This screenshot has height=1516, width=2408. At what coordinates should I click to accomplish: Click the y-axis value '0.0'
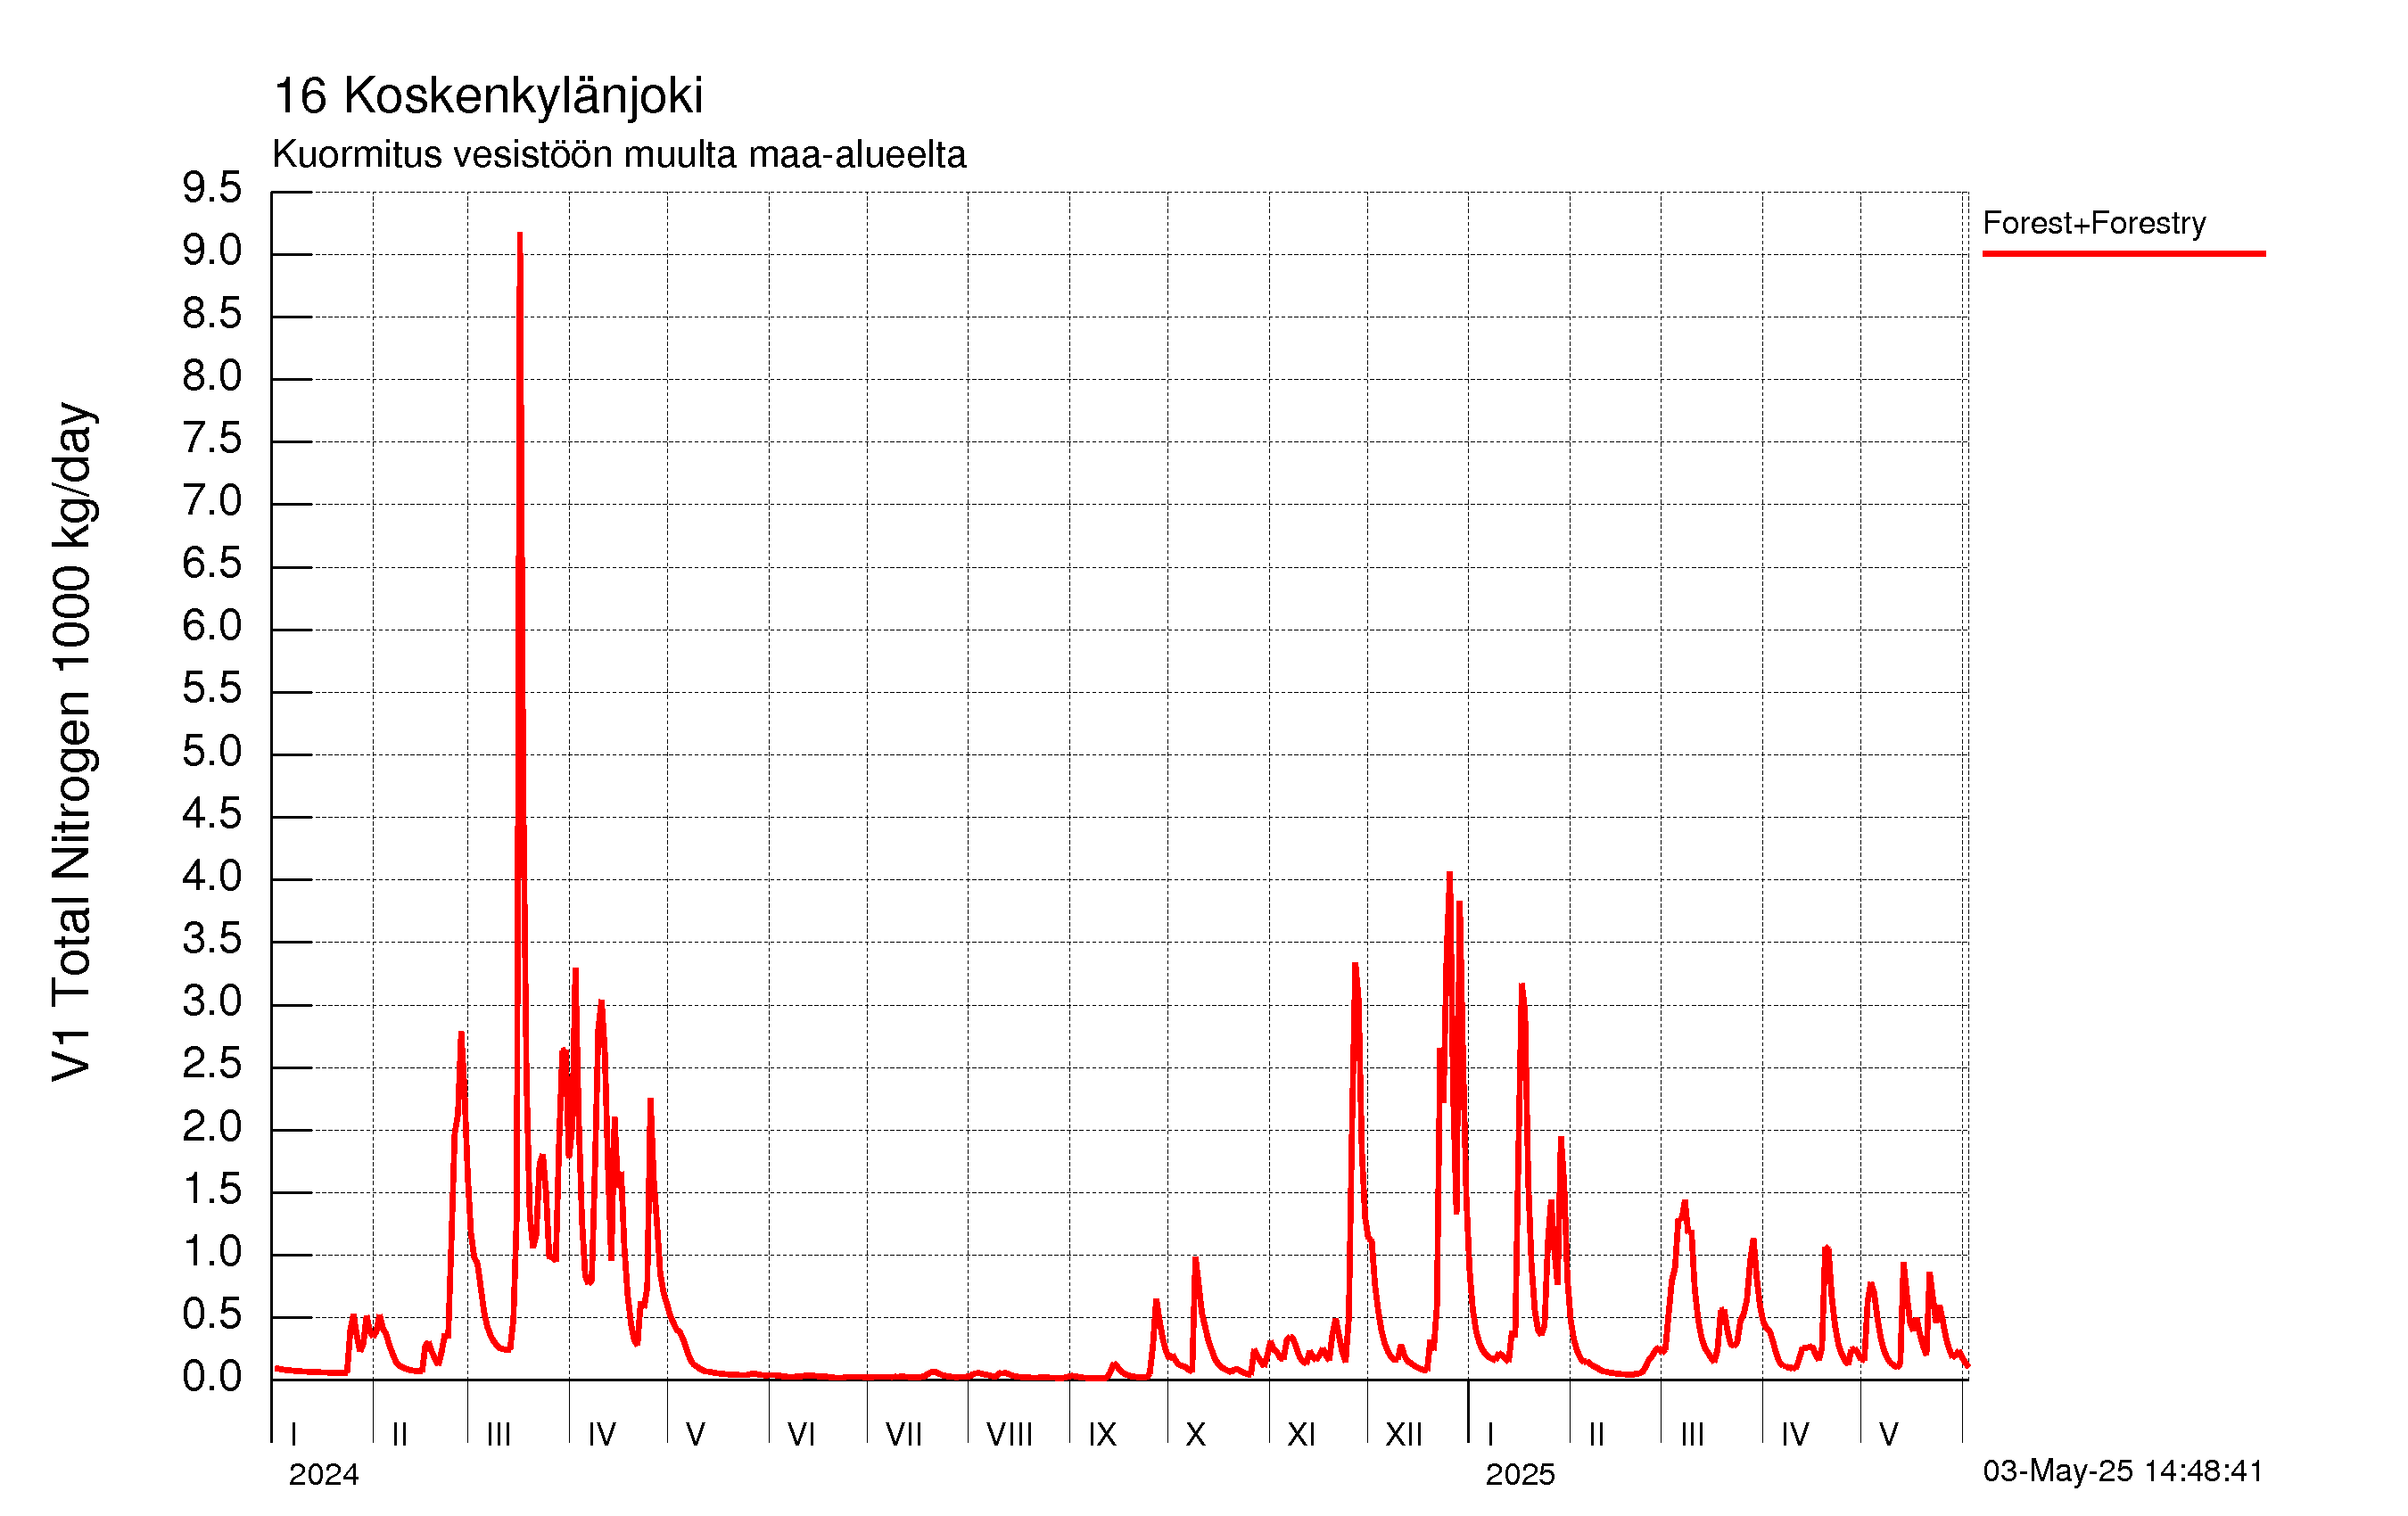point(212,1377)
